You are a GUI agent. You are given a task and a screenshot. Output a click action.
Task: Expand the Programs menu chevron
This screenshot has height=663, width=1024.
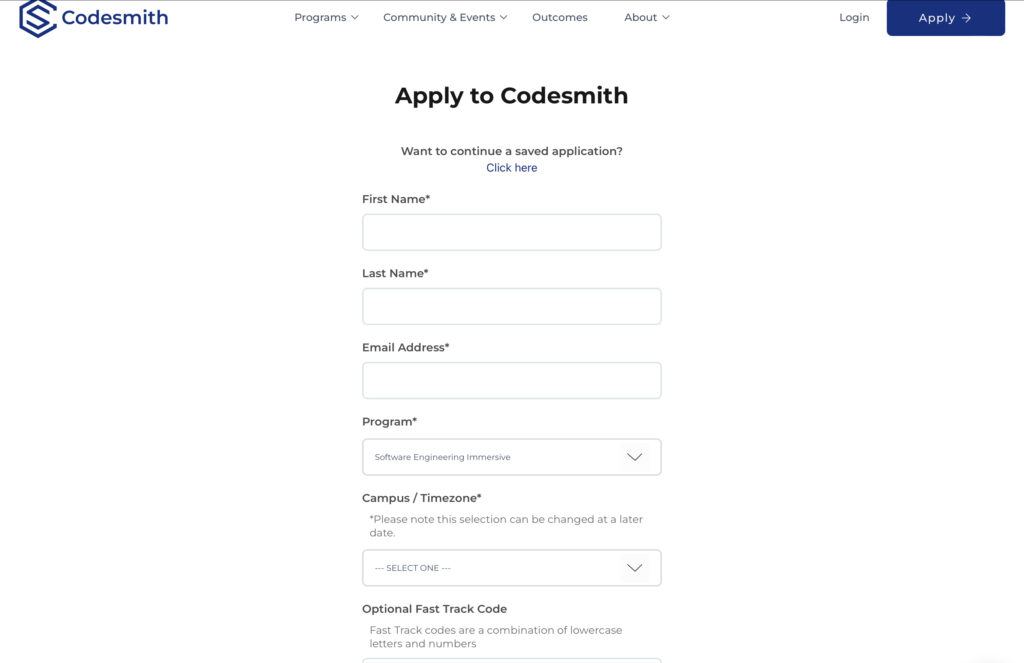click(355, 18)
